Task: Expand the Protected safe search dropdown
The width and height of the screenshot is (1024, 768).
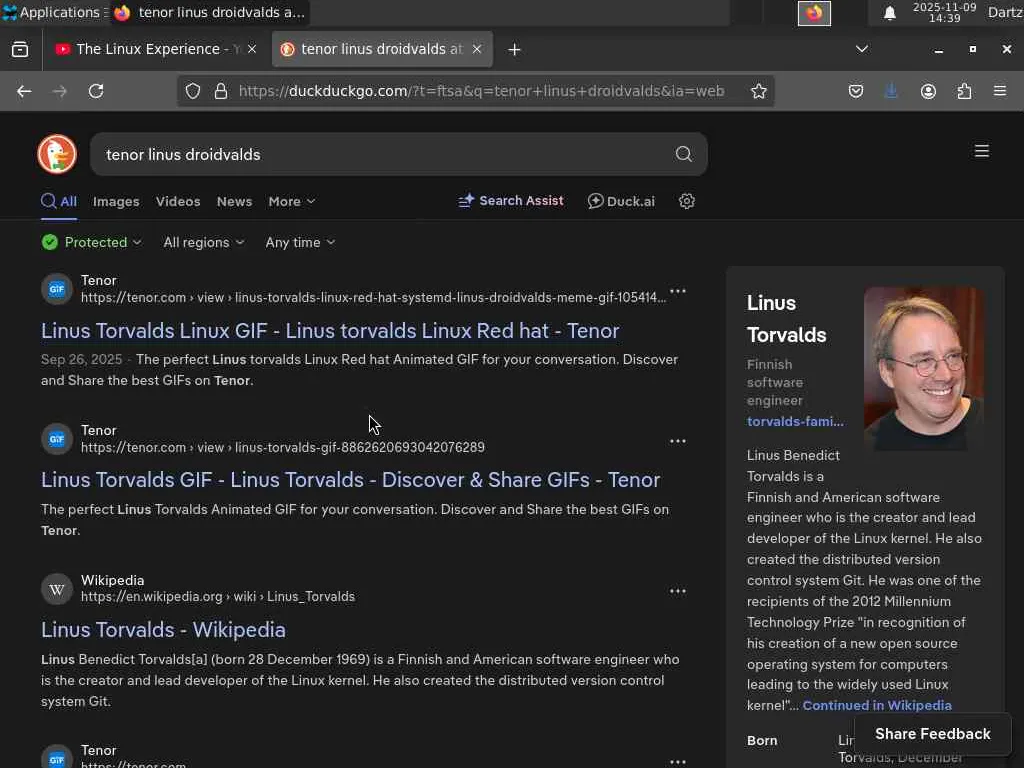Action: (91, 242)
